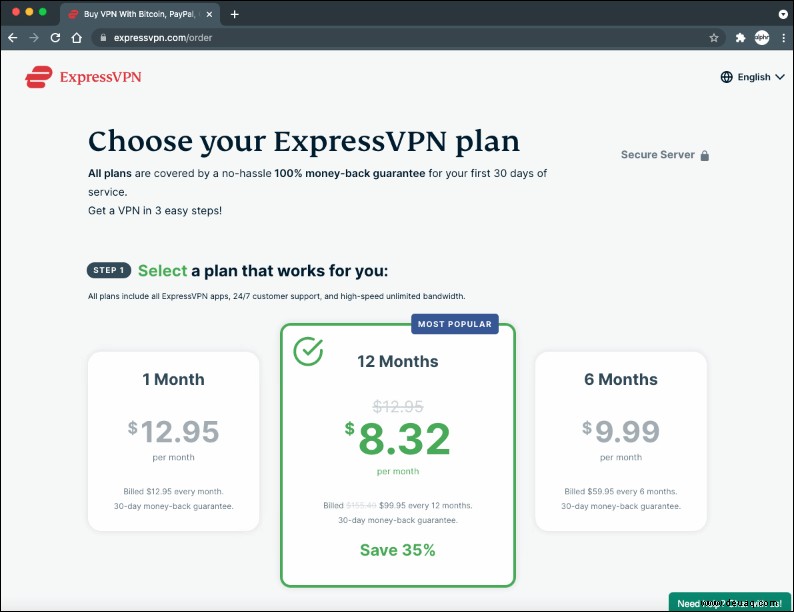The height and width of the screenshot is (612, 794).
Task: Go to the home page icon
Action: pyautogui.click(x=76, y=38)
